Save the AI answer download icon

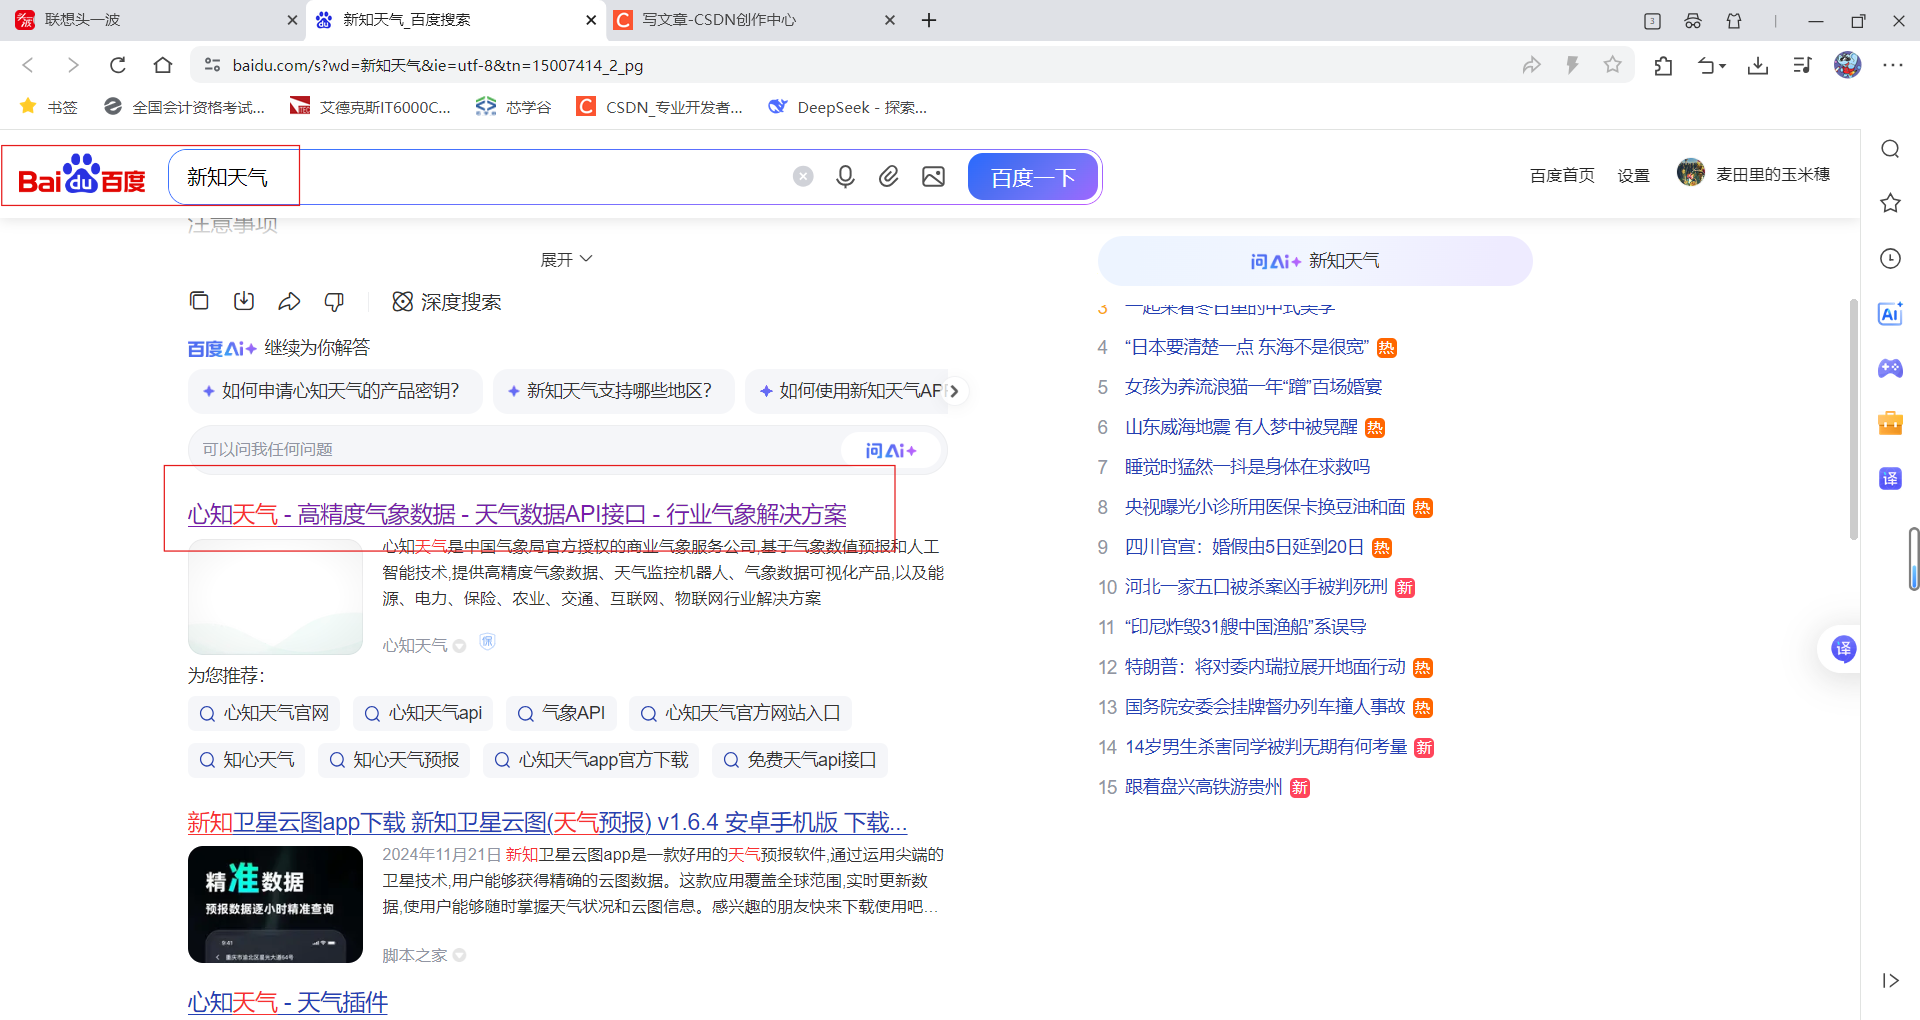coord(244,301)
